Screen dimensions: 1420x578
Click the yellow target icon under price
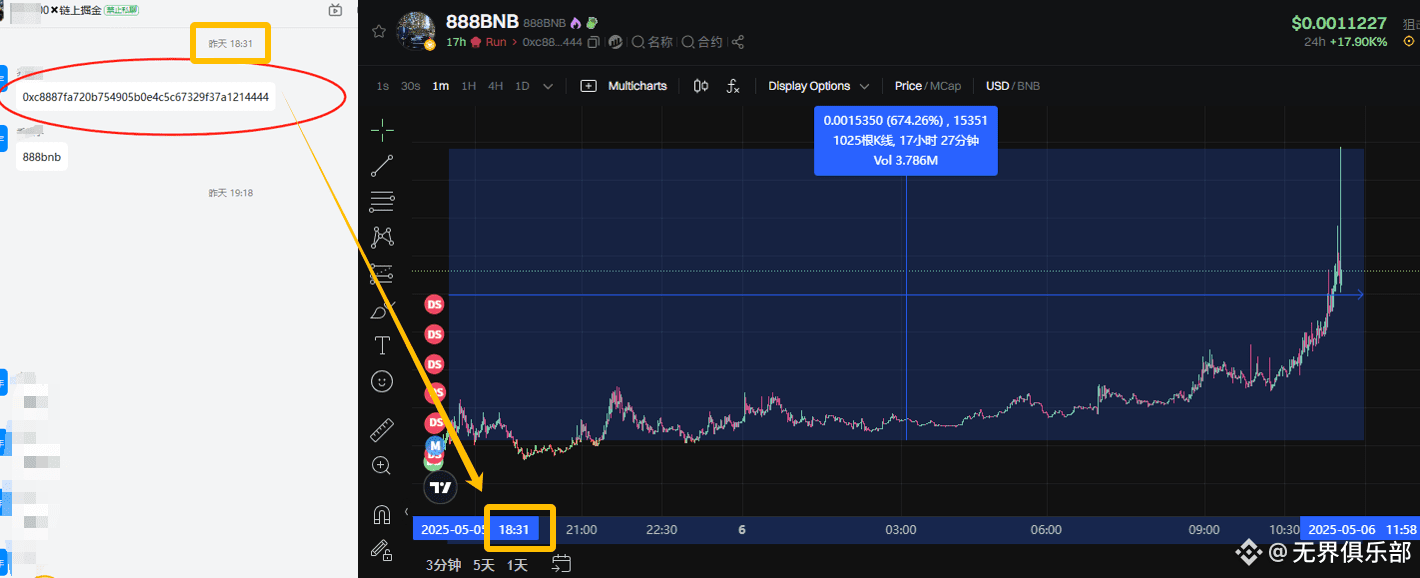[1409, 42]
